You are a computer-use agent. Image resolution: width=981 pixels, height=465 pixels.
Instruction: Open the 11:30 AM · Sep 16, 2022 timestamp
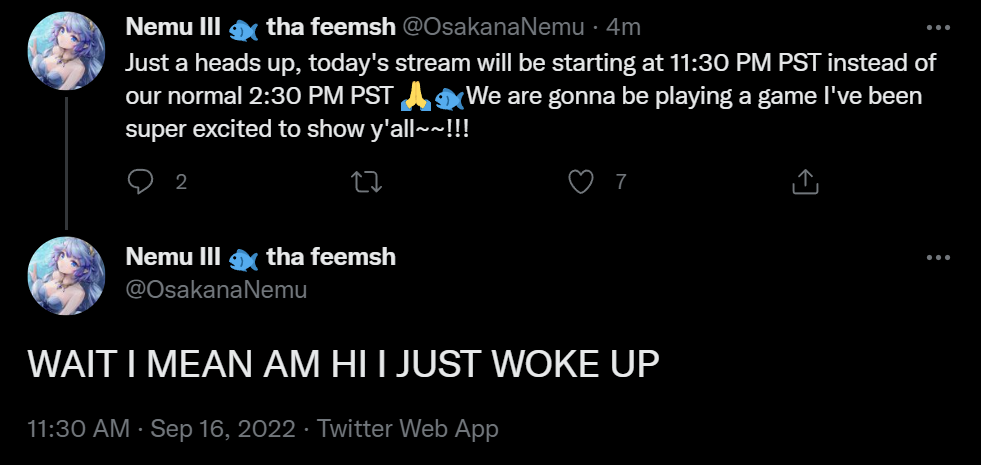click(161, 429)
